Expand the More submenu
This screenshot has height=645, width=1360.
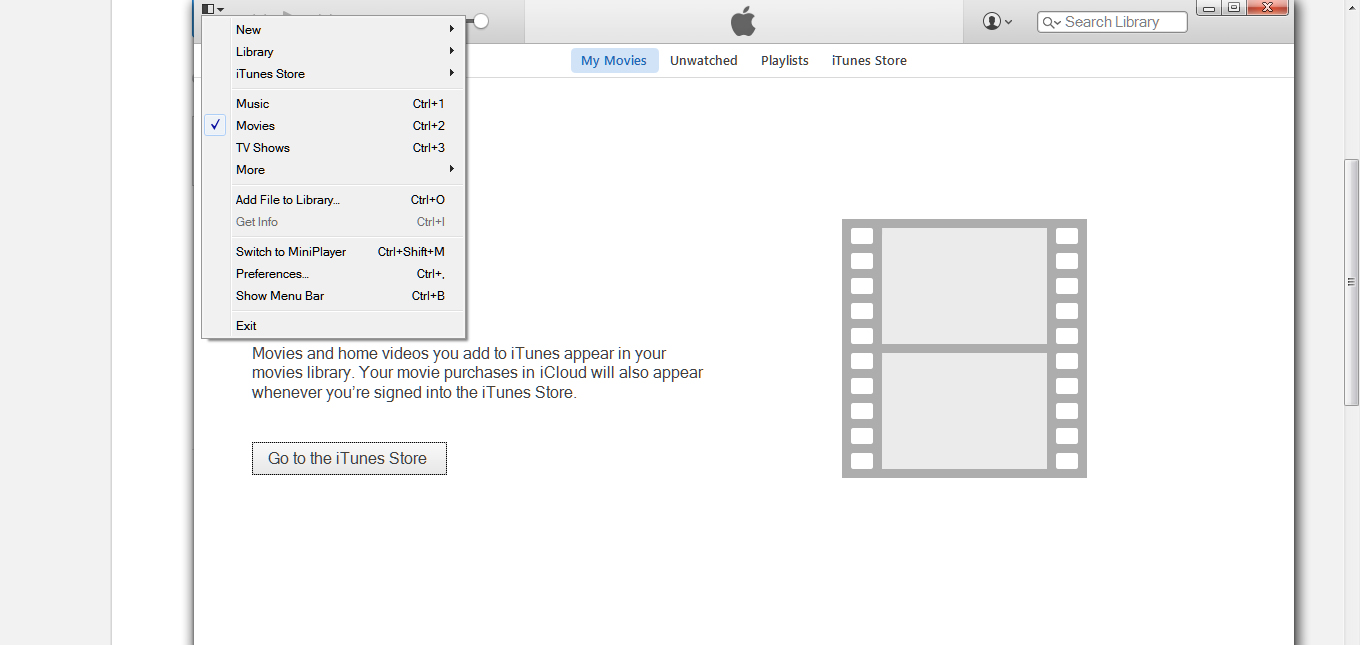pyautogui.click(x=334, y=170)
